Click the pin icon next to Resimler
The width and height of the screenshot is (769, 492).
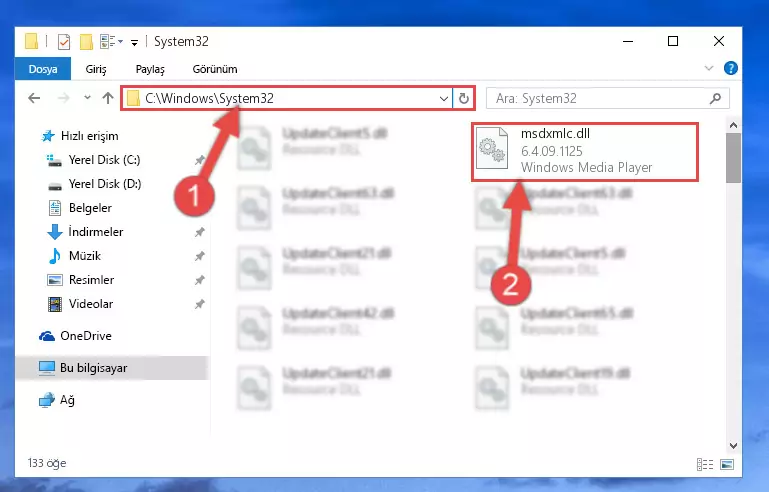(x=200, y=280)
